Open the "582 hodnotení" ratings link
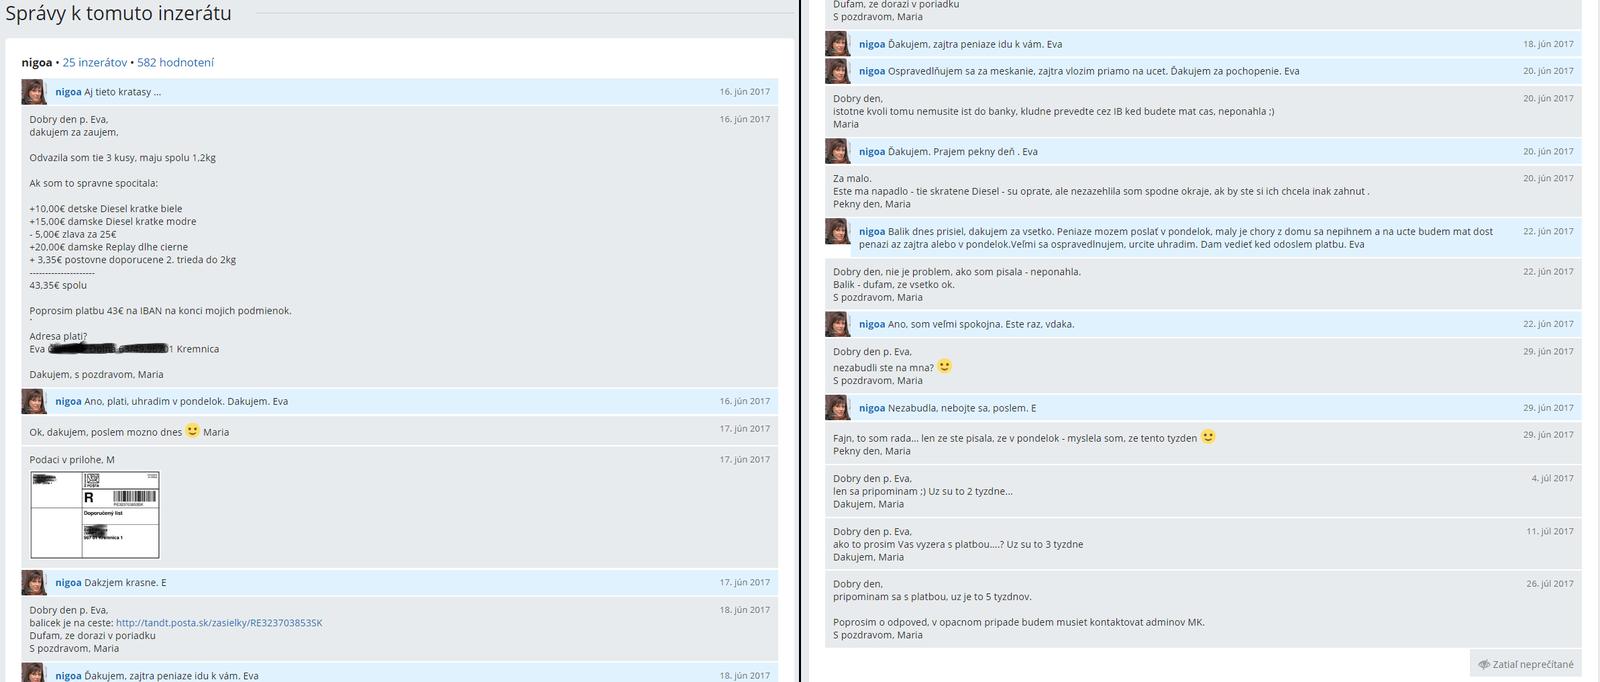Viewport: 1600px width, 682px height. pyautogui.click(x=175, y=62)
